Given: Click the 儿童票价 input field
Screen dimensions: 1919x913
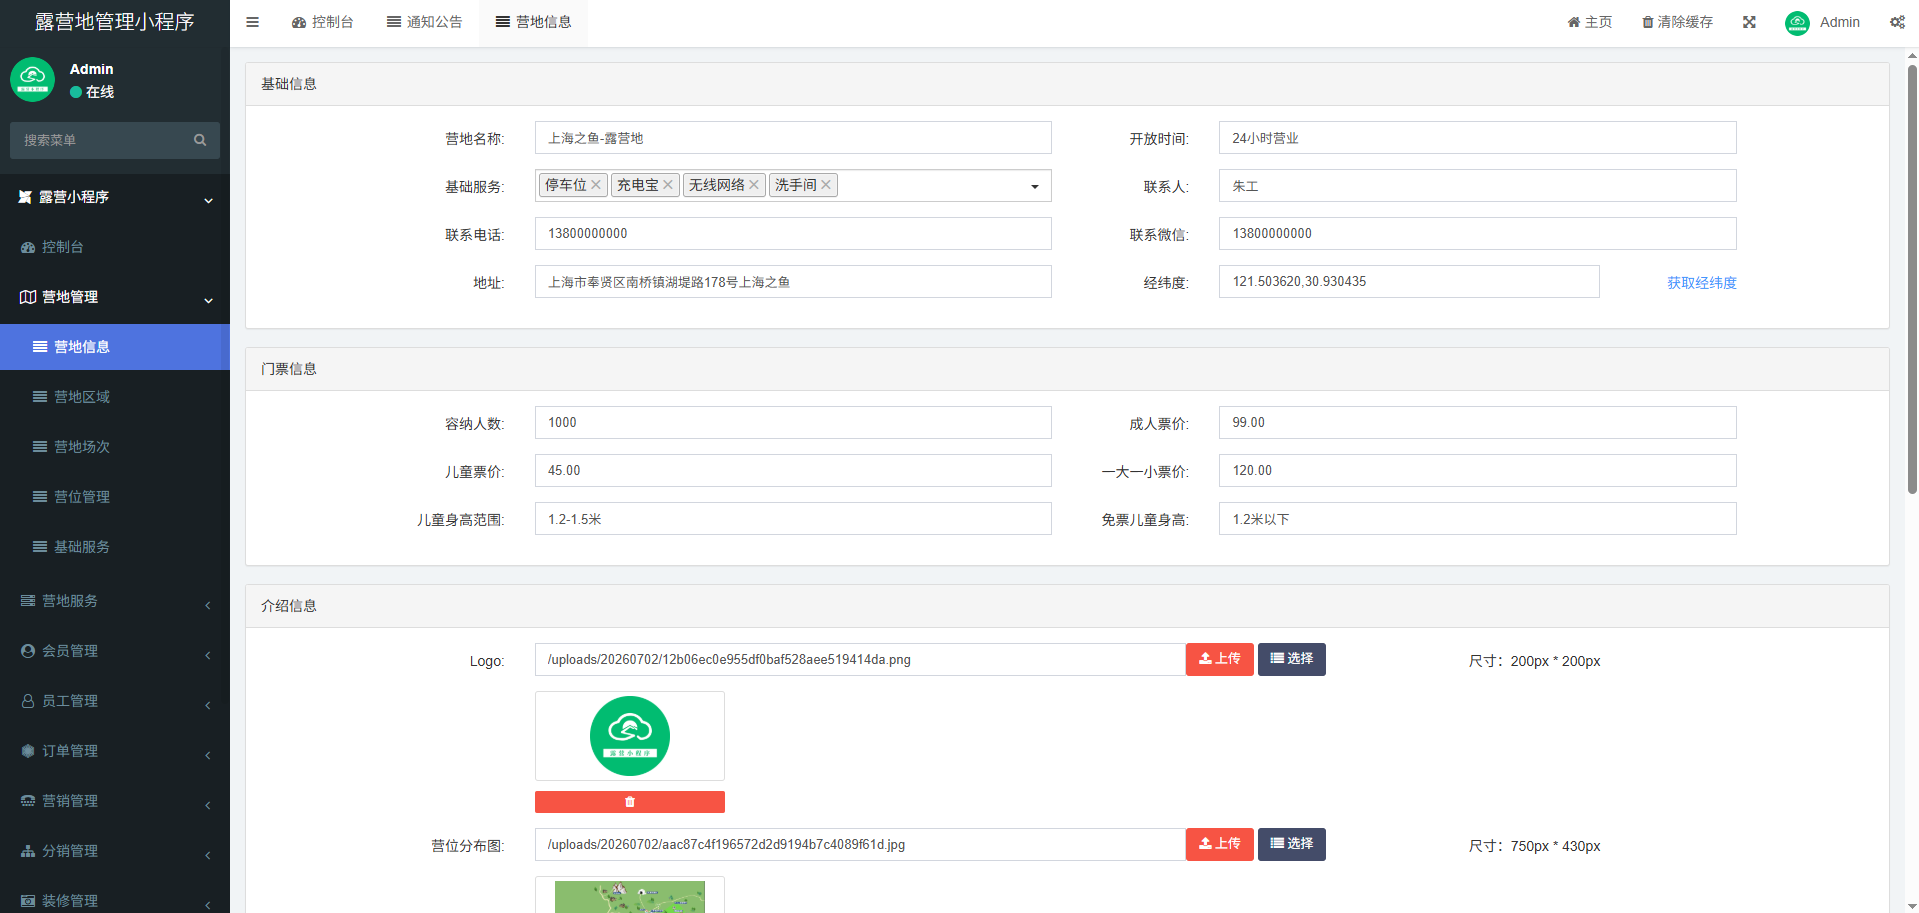Looking at the screenshot, I should click(x=793, y=471).
